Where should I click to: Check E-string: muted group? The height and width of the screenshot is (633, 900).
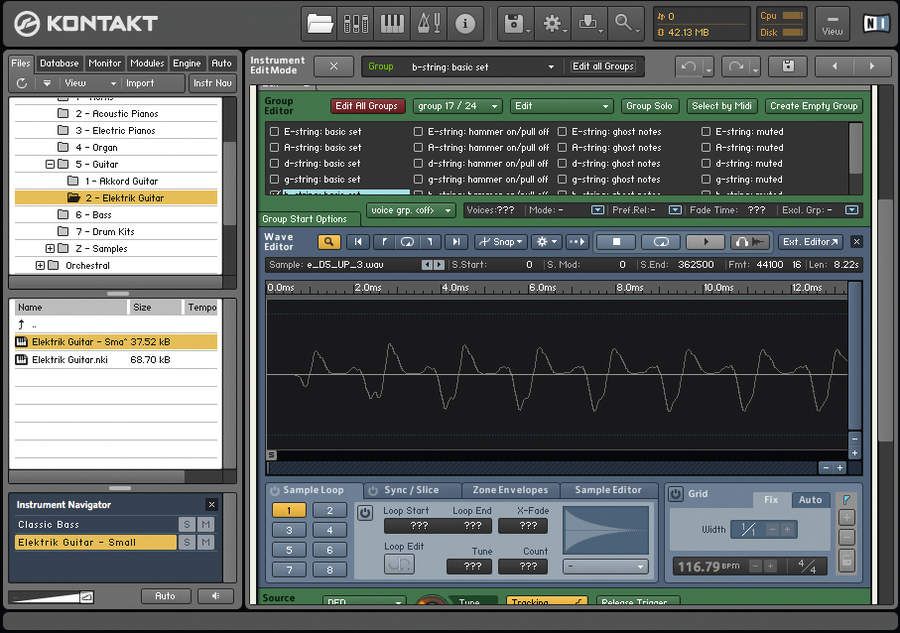click(x=705, y=131)
